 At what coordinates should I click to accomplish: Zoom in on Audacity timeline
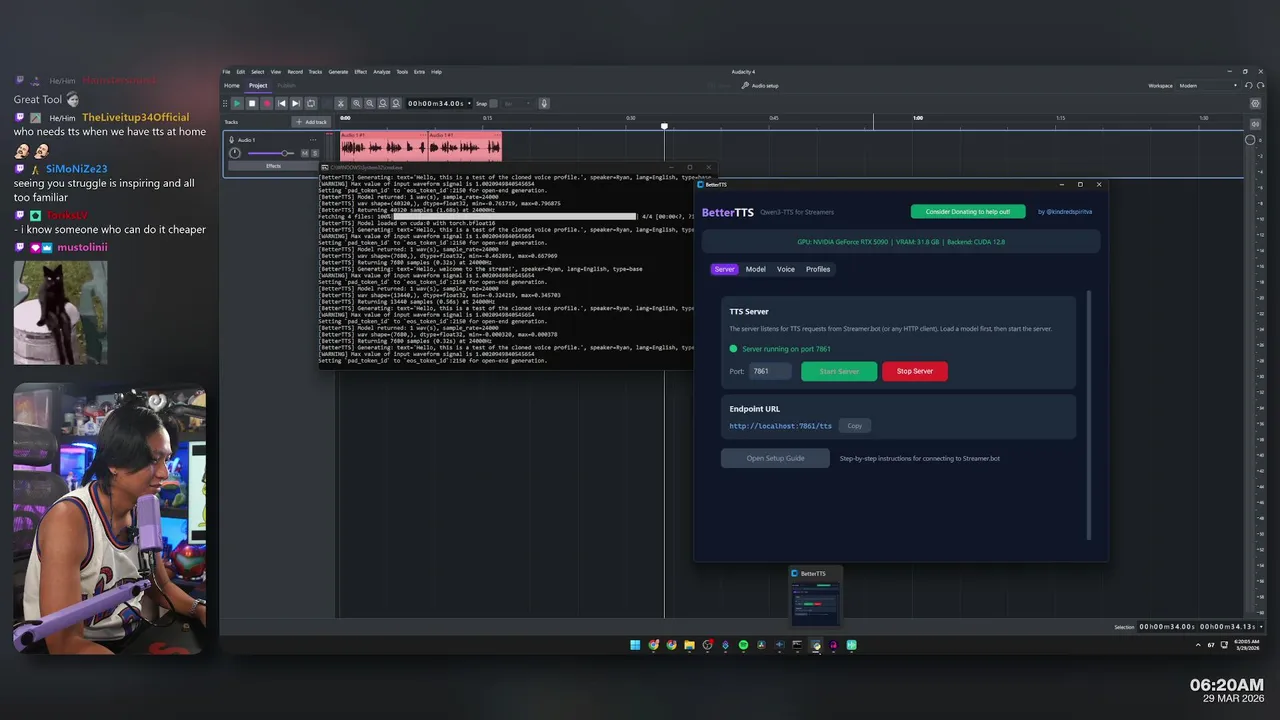(x=357, y=103)
